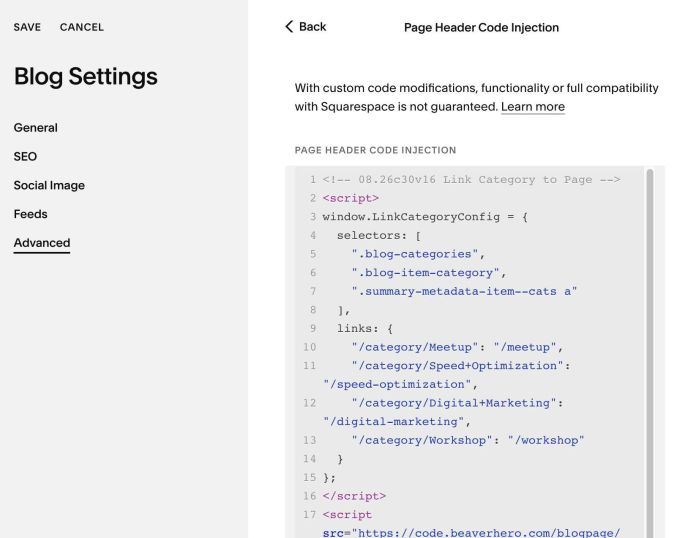Click line number 10 in gutter
This screenshot has height=538, width=700.
coord(309,347)
